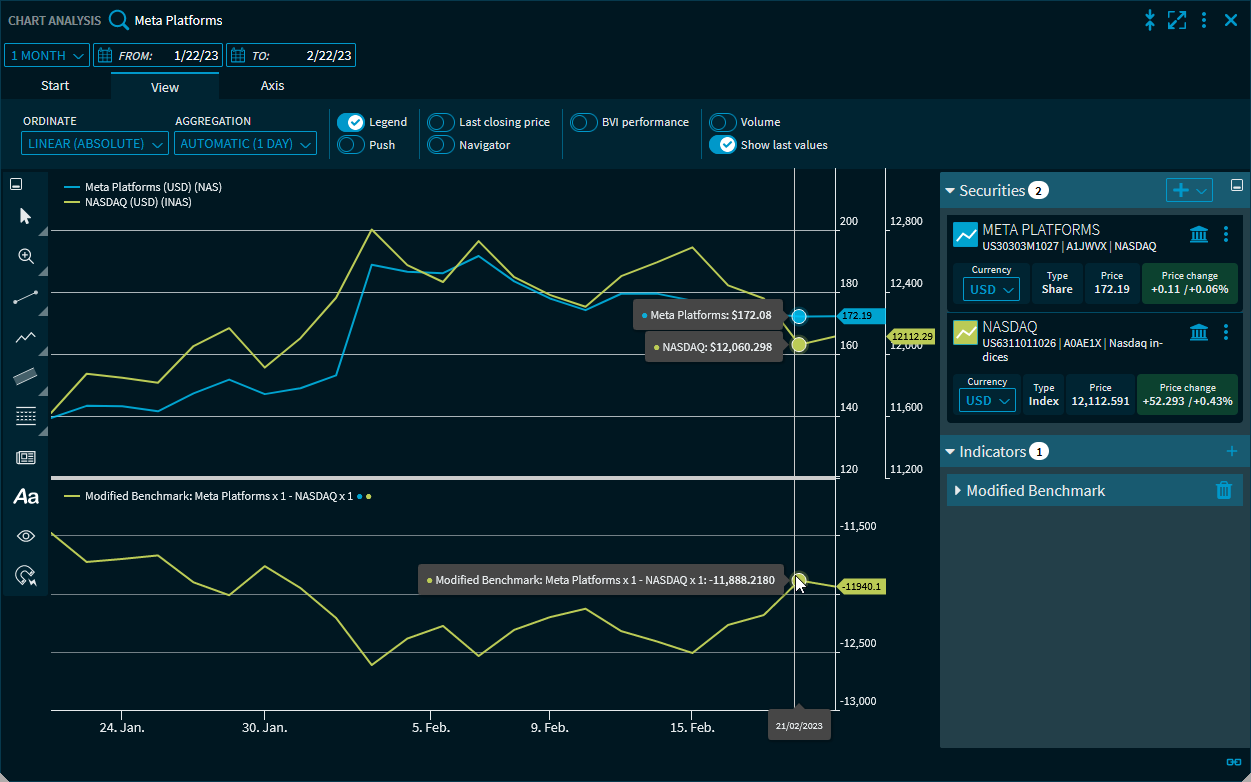This screenshot has height=782, width=1251.
Task: Add a new indicator with plus button
Action: pos(1231,452)
